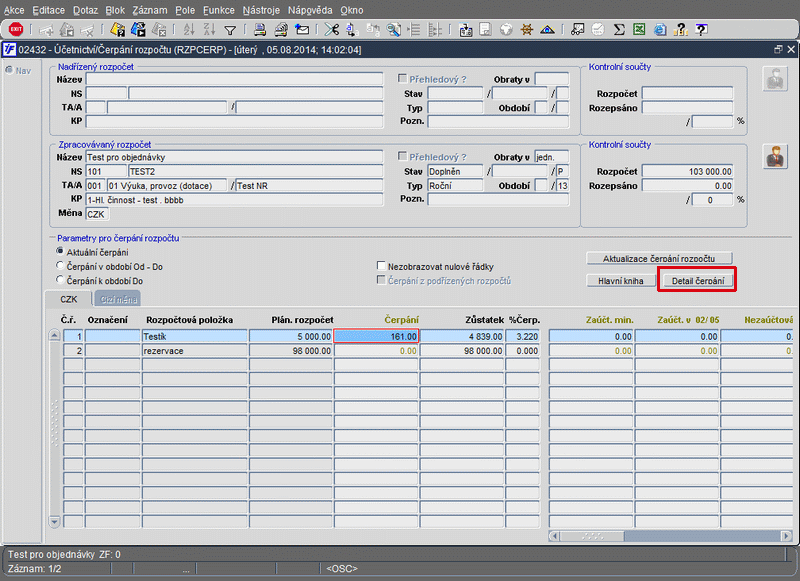Image resolution: width=800 pixels, height=581 pixels.
Task: Switch to the CZK tab
Action: tap(69, 298)
